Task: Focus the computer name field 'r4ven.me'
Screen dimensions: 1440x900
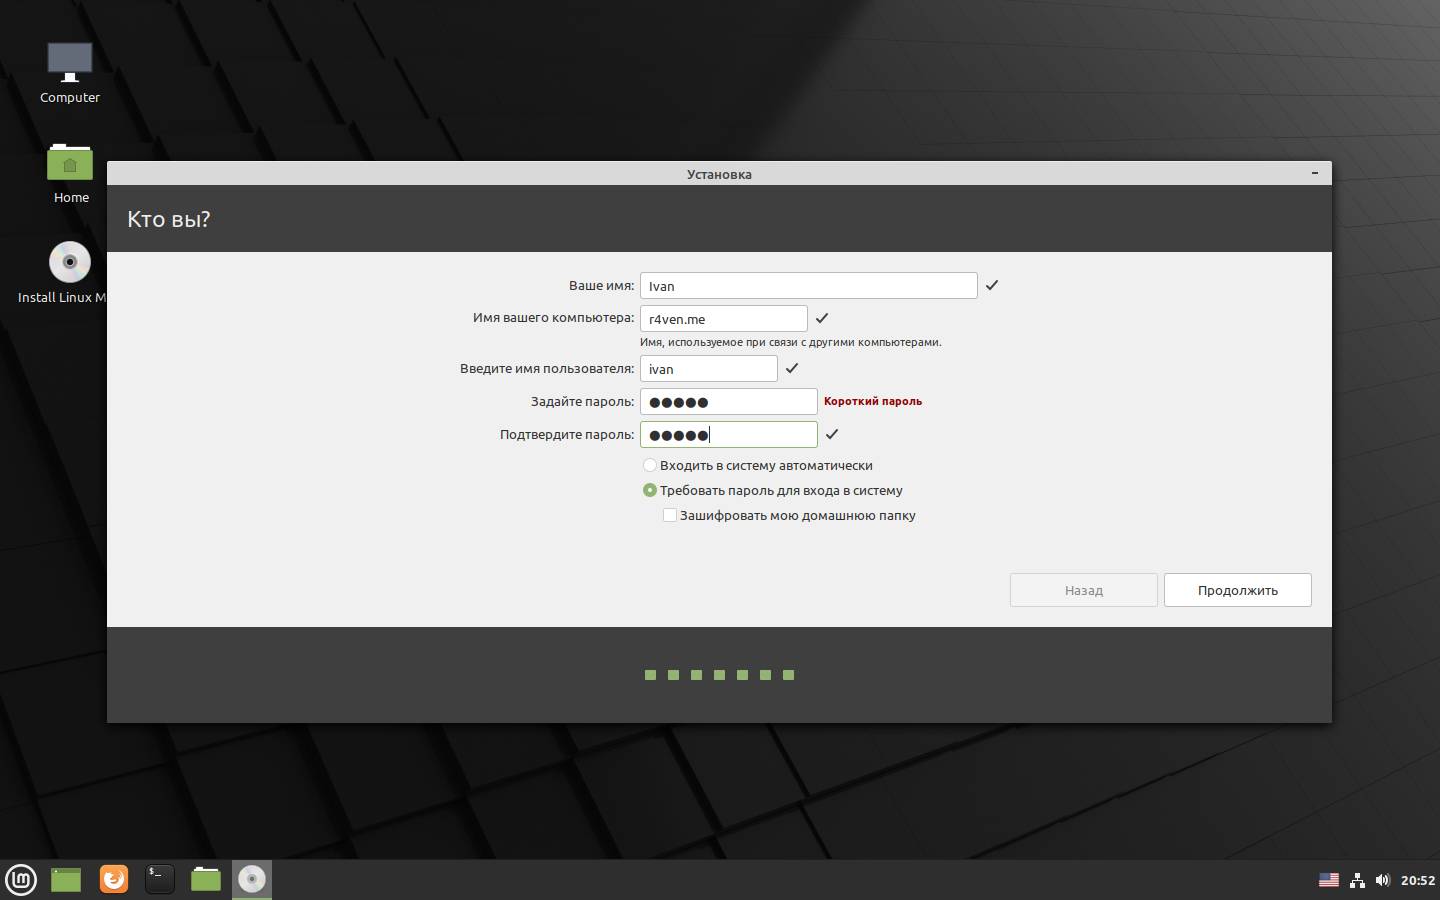Action: pyautogui.click(x=723, y=319)
